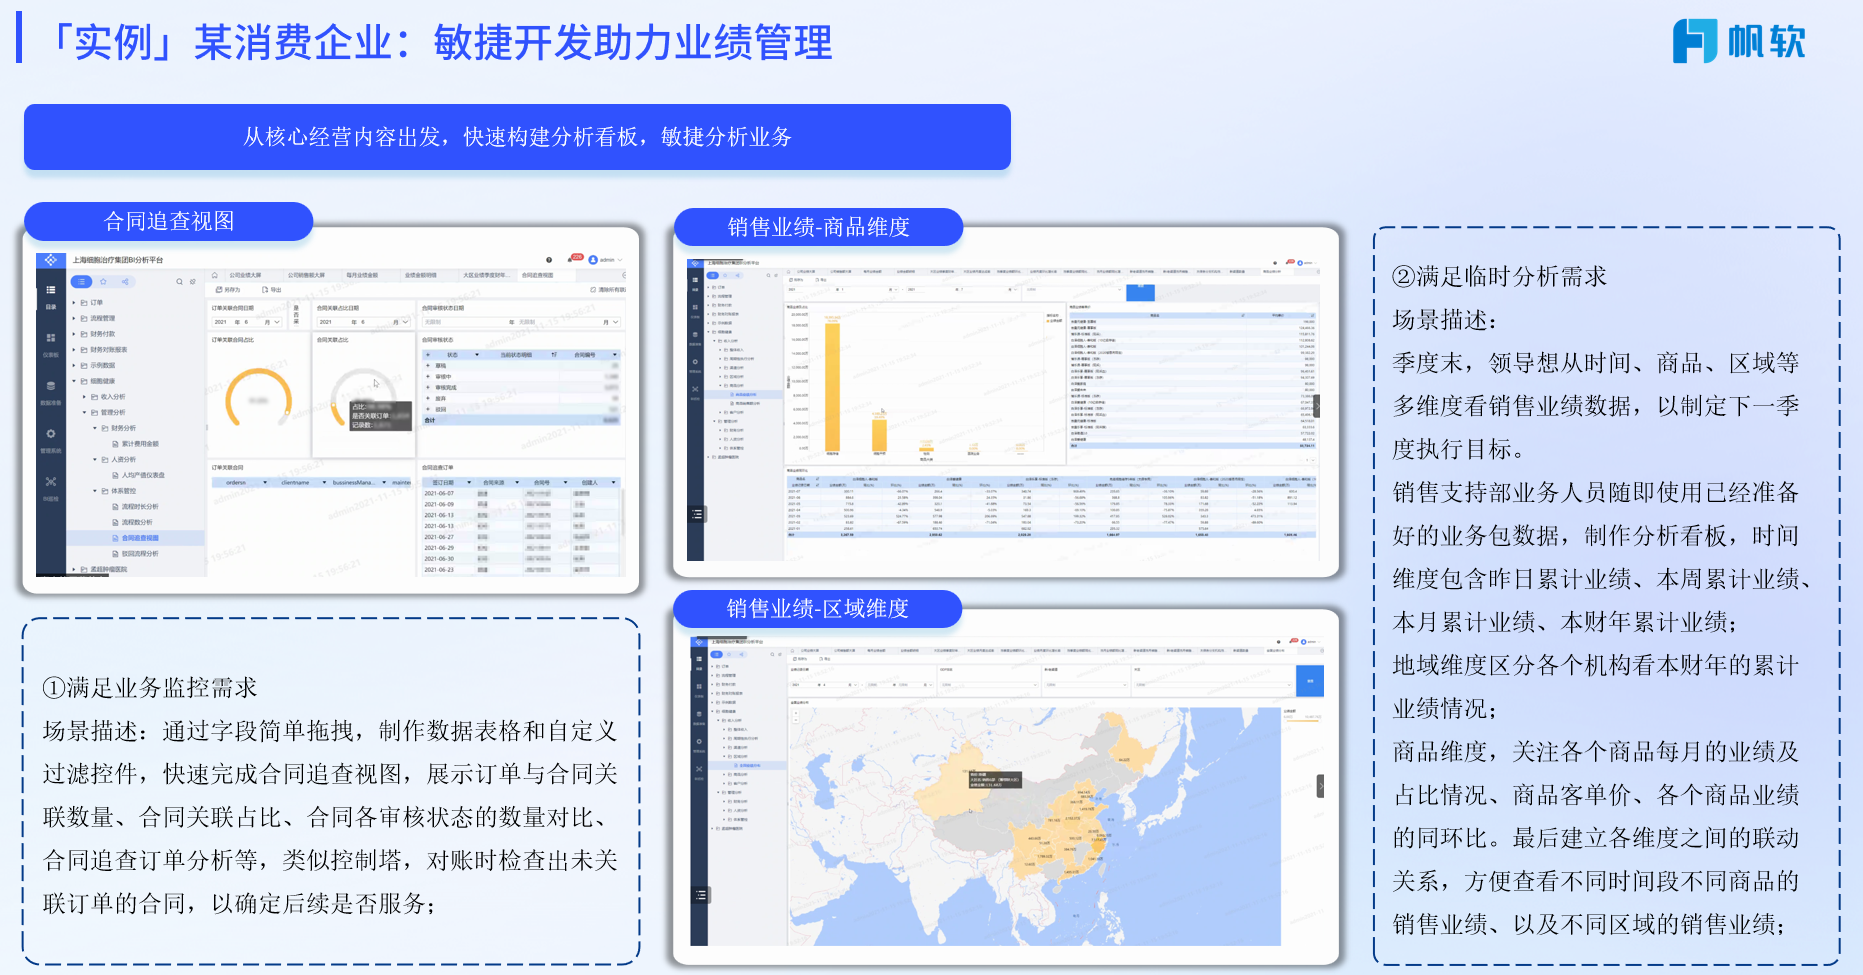Expand the 流程管理 folder in contract view tree
Image resolution: width=1863 pixels, height=975 pixels.
pyautogui.click(x=74, y=319)
